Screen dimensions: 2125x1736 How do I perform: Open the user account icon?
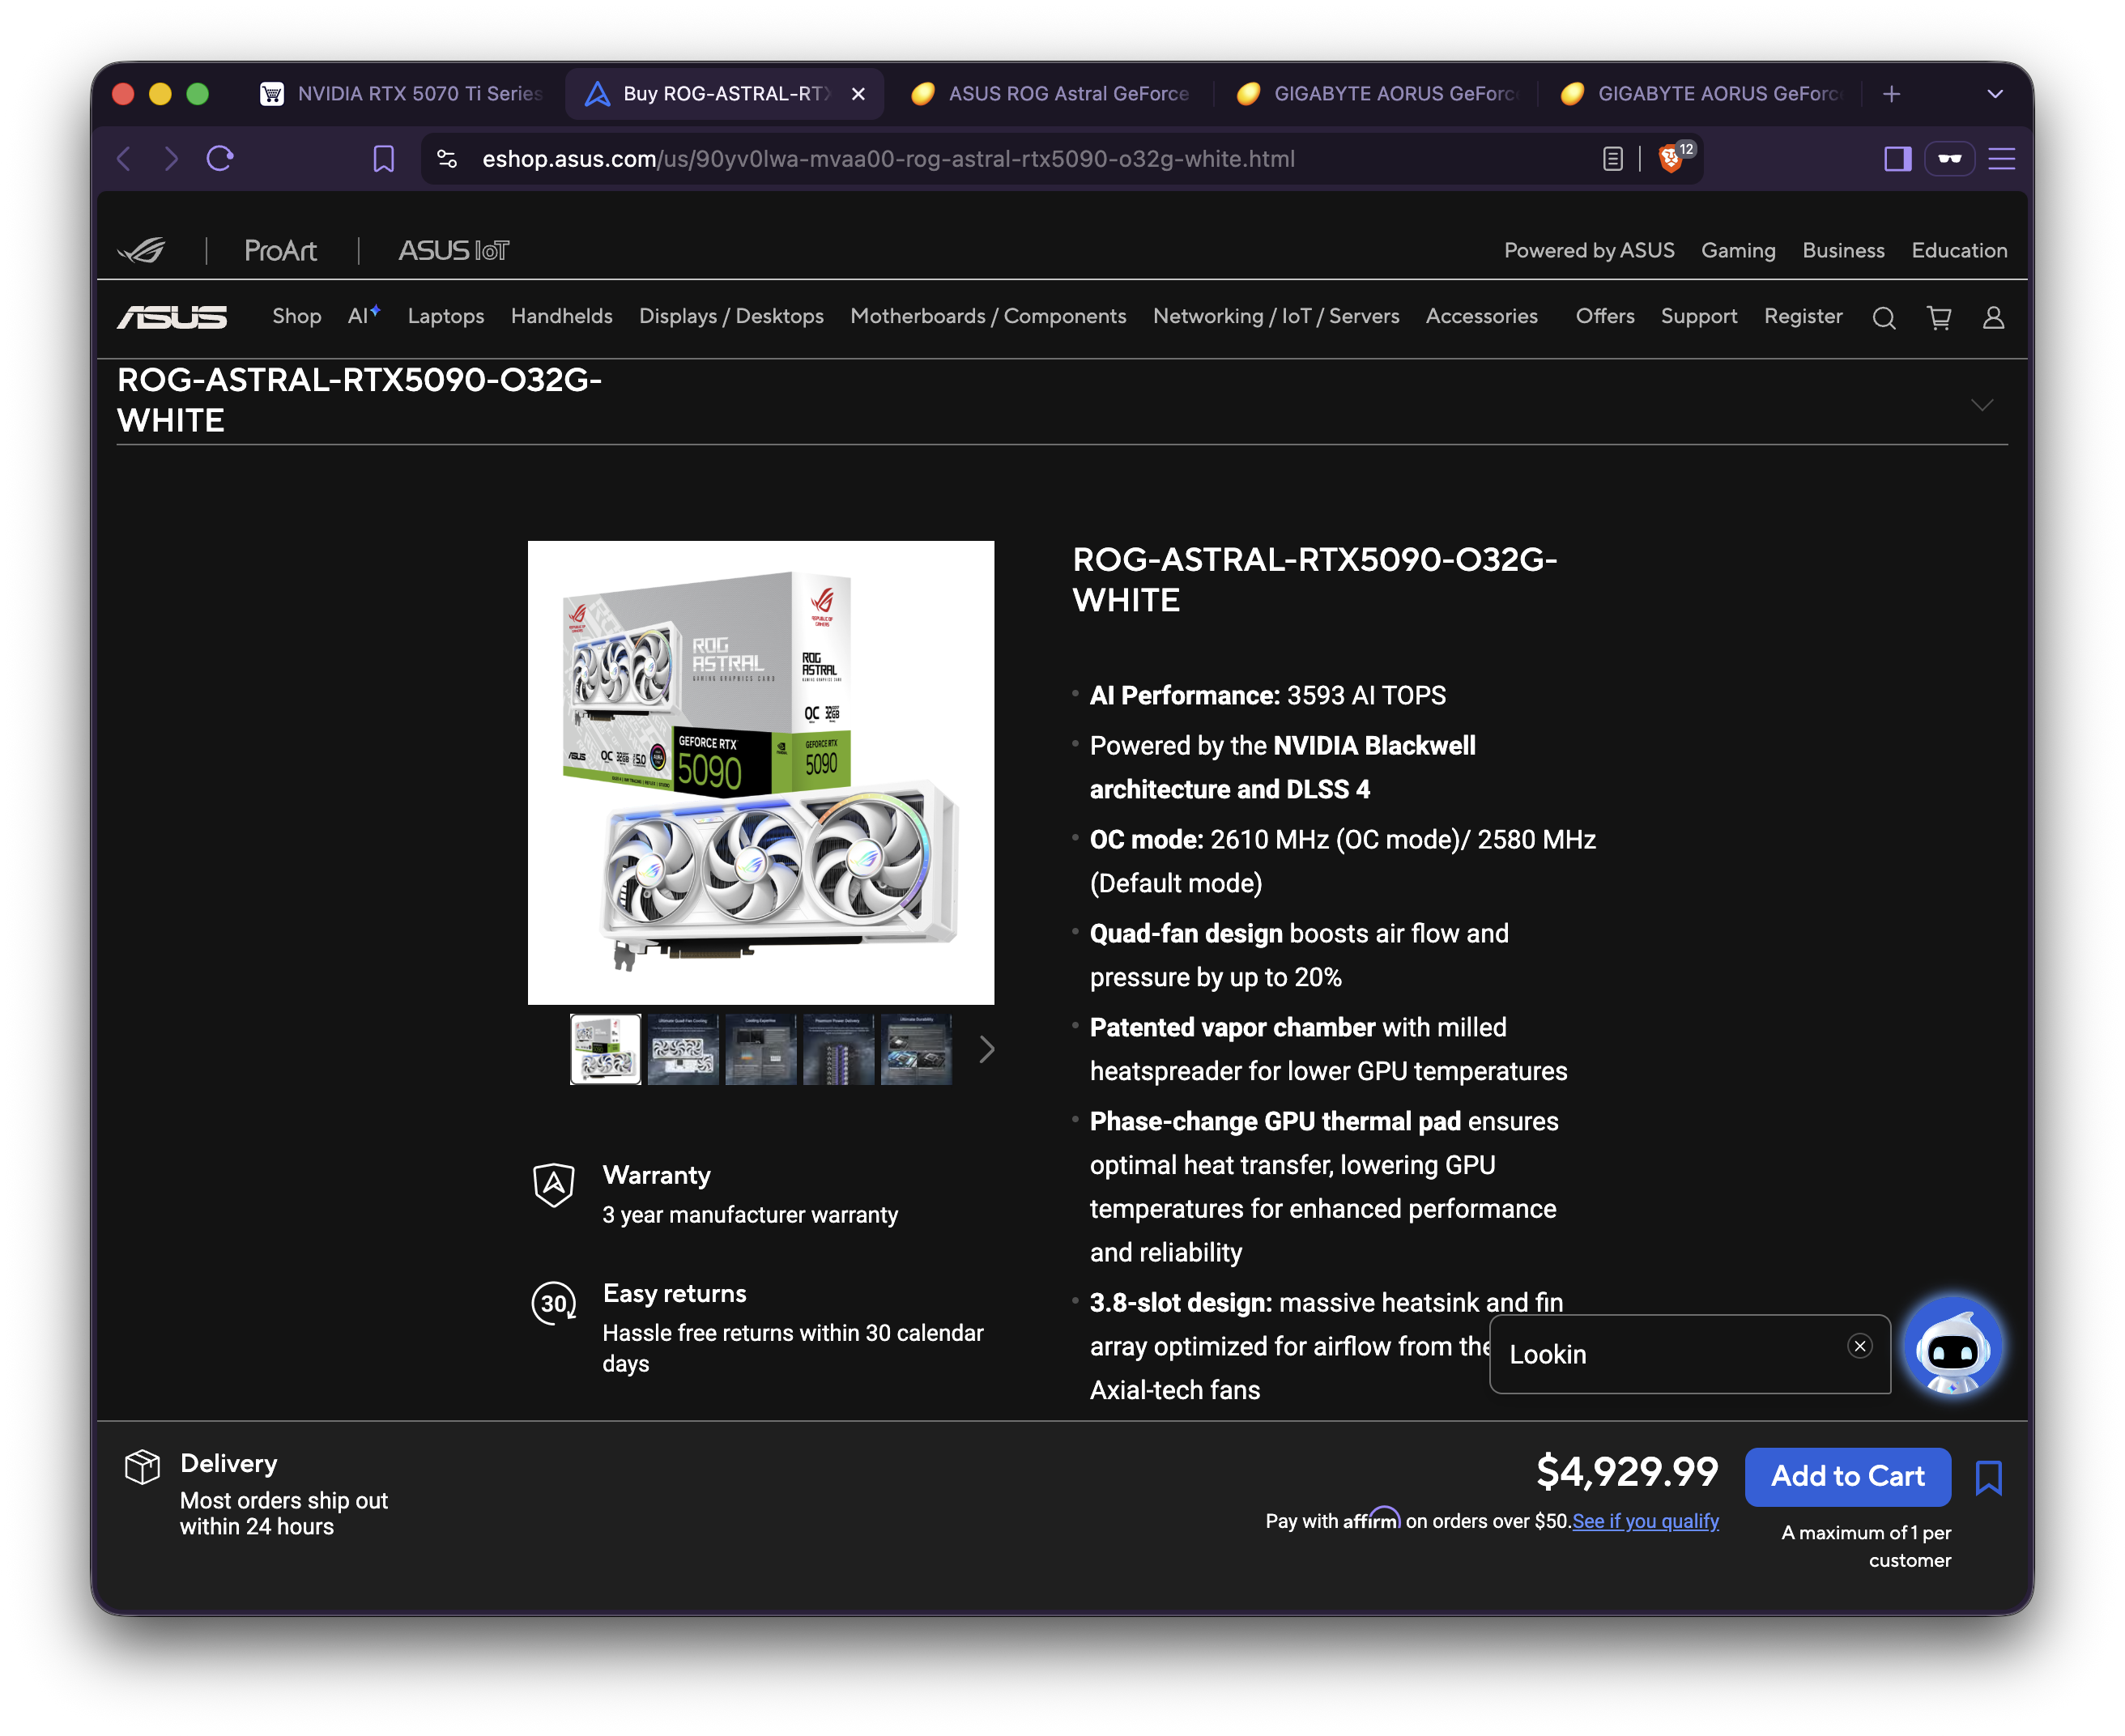pyautogui.click(x=1993, y=318)
